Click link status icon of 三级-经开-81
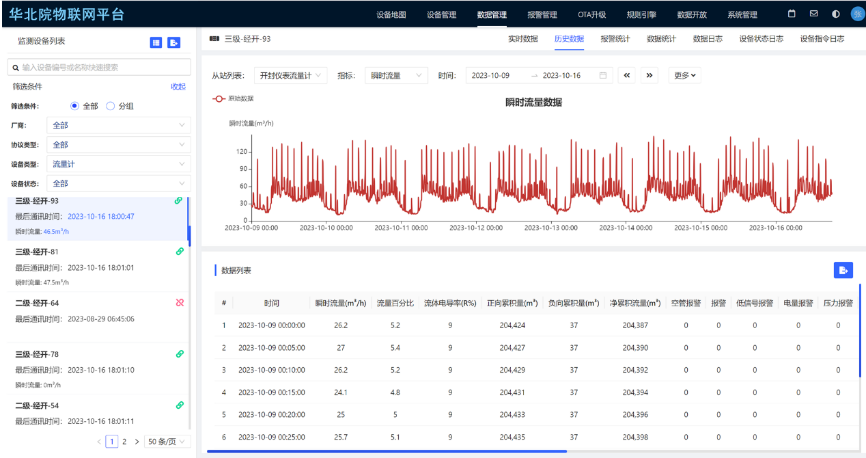Image resolution: width=866 pixels, height=458 pixels. tap(179, 251)
